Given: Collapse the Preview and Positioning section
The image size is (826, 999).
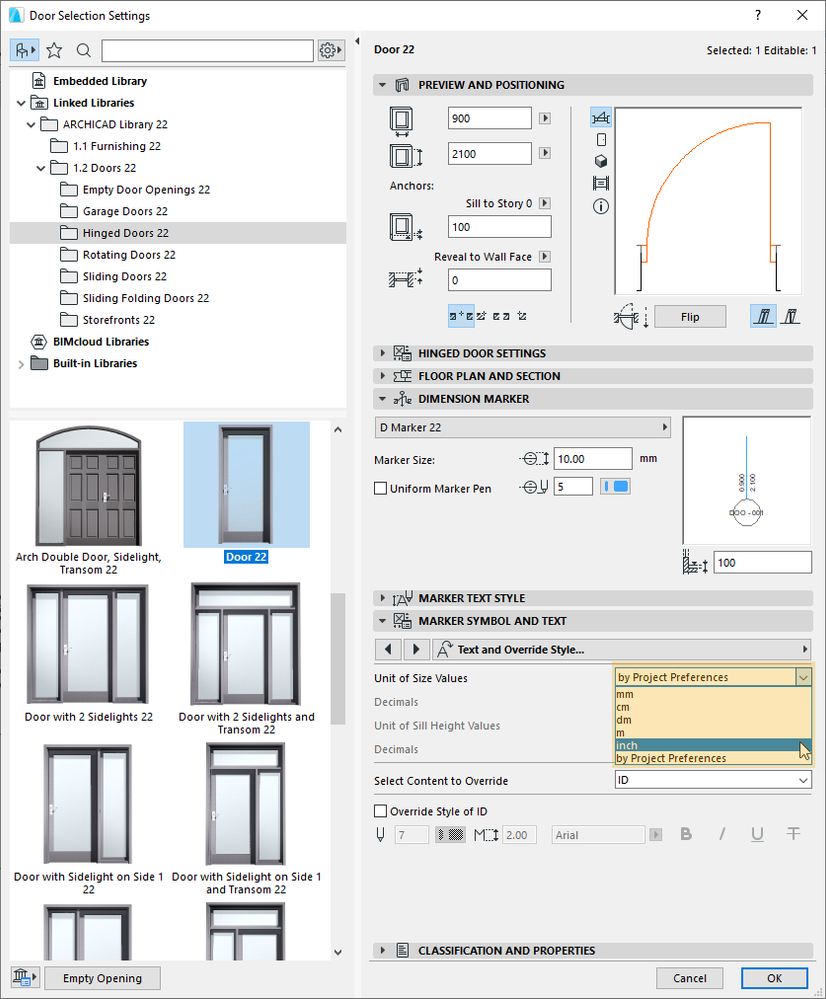Looking at the screenshot, I should tap(383, 85).
